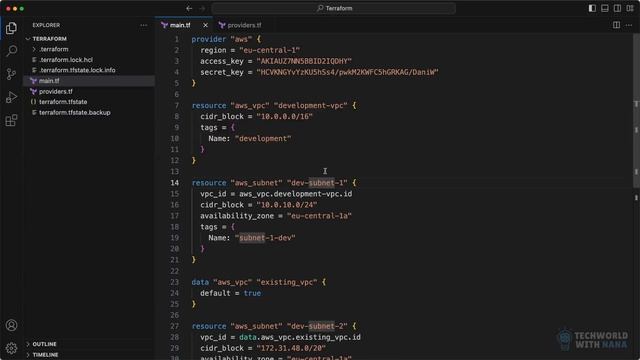Click availability_zone value "eu-central-1a" on line 17
This screenshot has height=360, width=640.
(319, 216)
